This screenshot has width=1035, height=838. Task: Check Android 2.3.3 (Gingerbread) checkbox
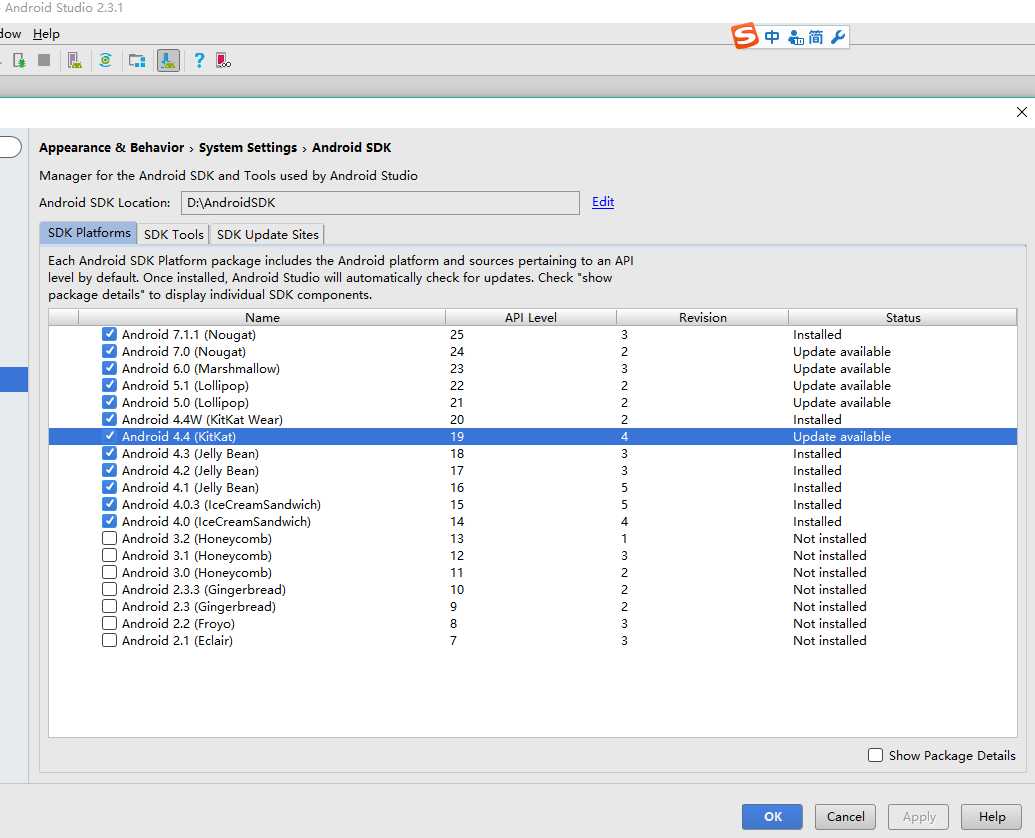click(x=110, y=589)
